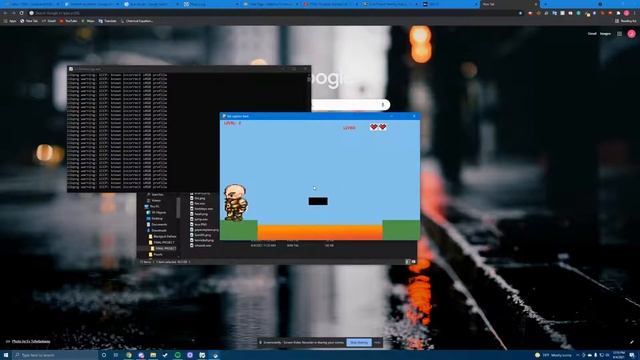This screenshot has width=640, height=360.
Task: Click the Chrome address bar
Action: (269, 13)
